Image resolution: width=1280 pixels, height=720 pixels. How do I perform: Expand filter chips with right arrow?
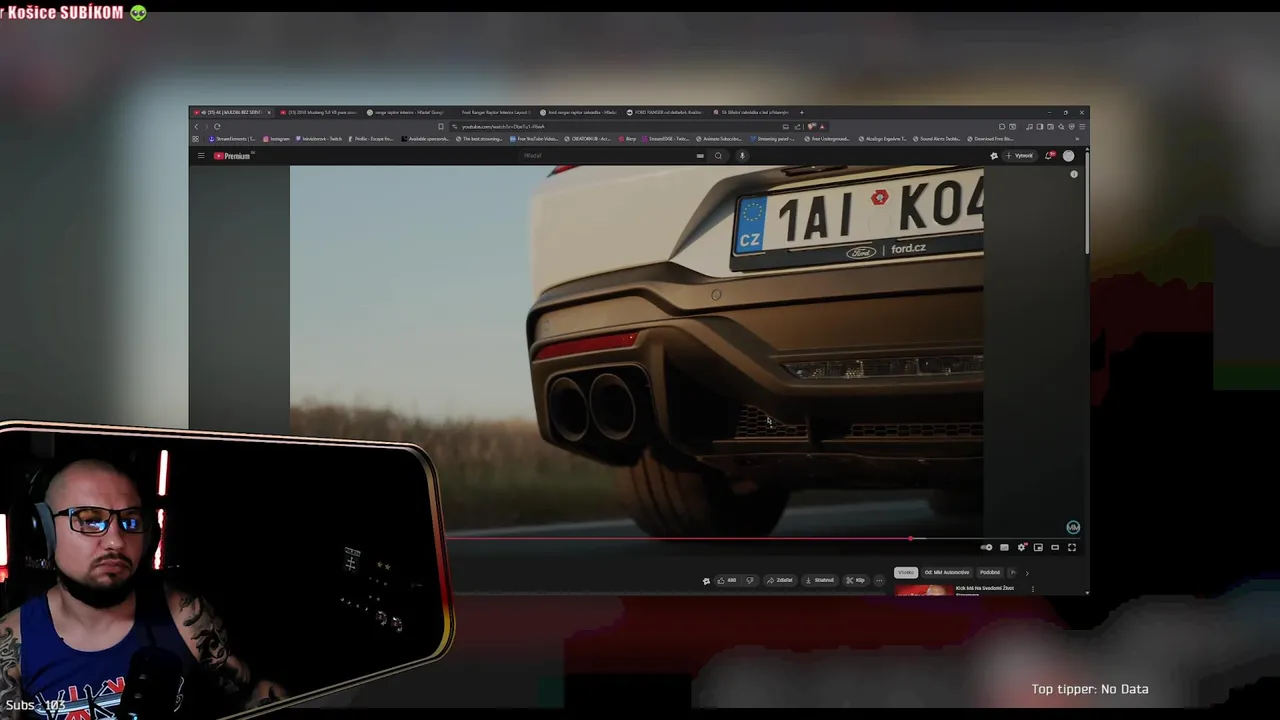(x=1027, y=573)
